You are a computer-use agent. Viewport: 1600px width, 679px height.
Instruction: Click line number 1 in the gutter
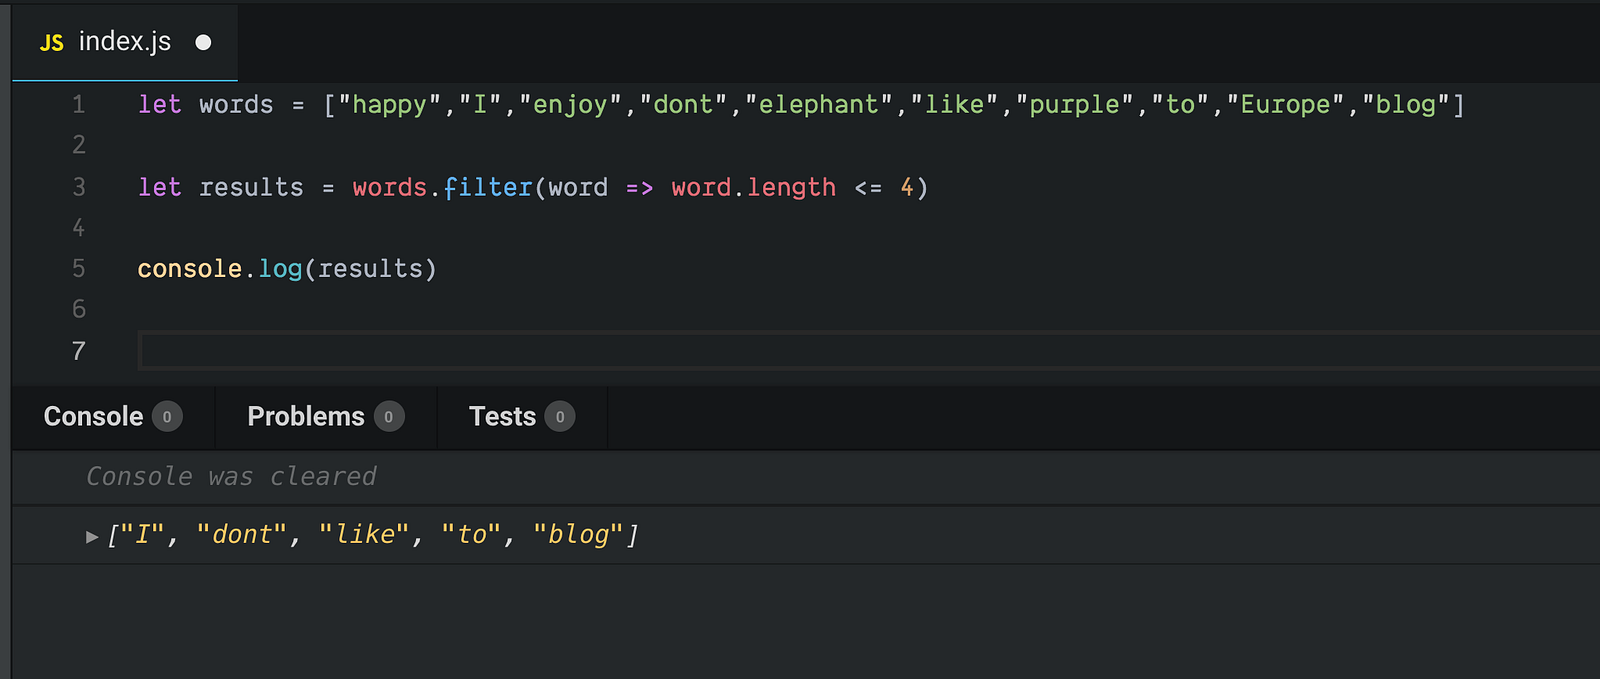tap(78, 105)
